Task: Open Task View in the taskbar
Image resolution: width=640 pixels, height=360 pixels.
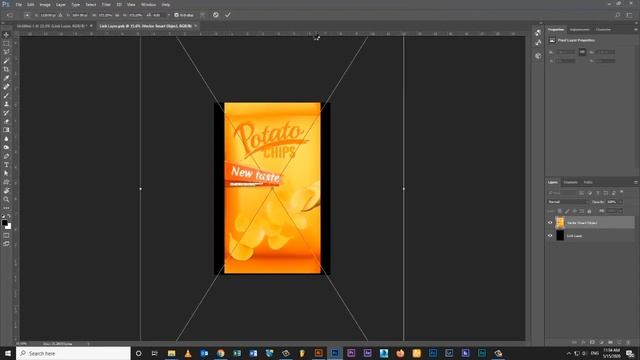Action: click(155, 353)
